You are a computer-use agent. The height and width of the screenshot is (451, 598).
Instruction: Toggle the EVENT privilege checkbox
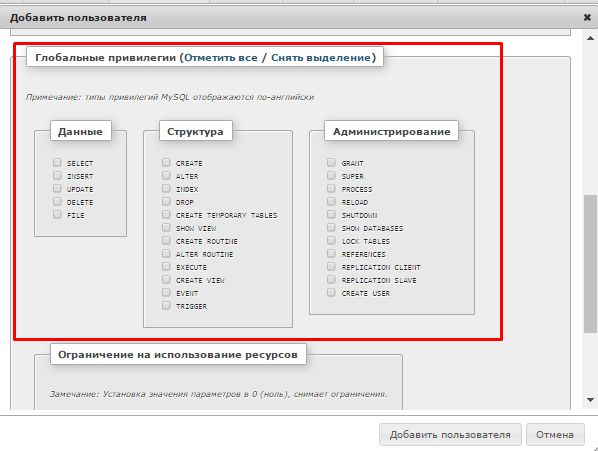[x=166, y=293]
